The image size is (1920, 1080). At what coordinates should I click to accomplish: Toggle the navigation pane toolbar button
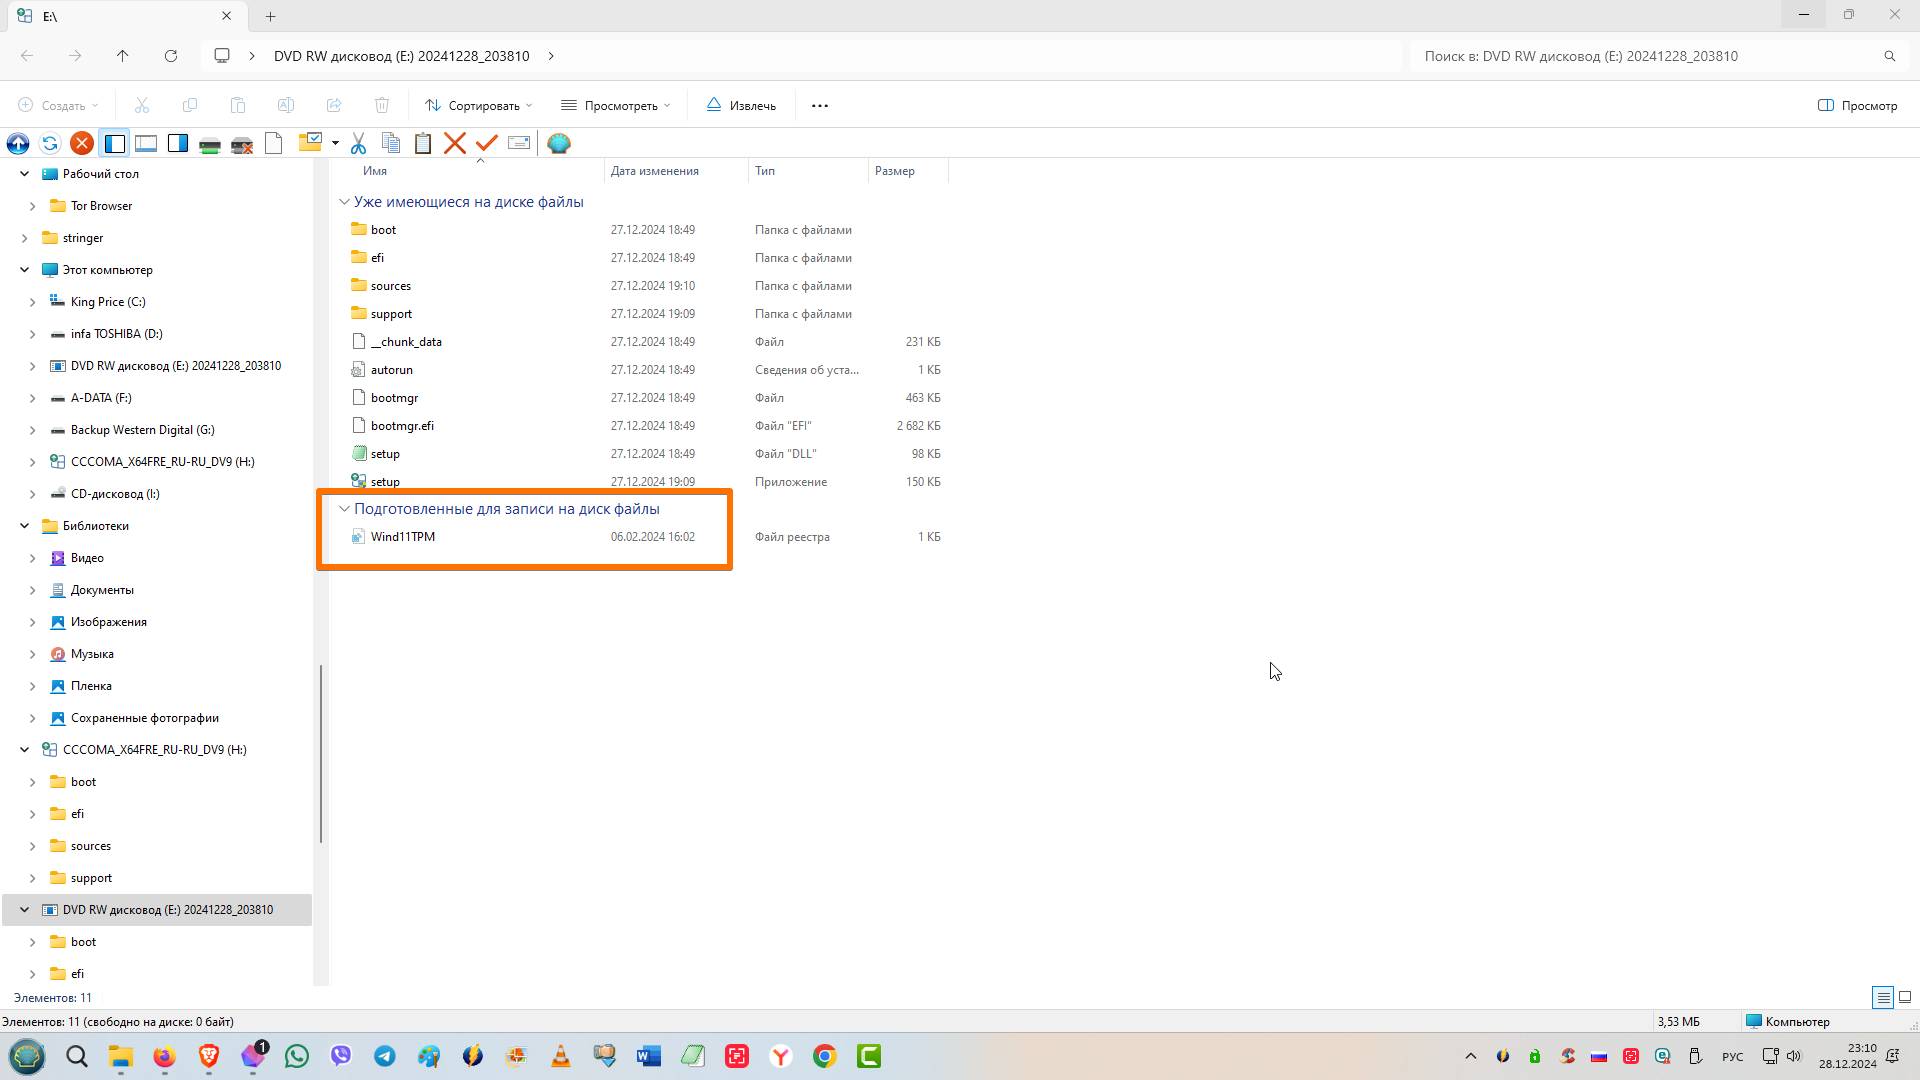point(114,144)
